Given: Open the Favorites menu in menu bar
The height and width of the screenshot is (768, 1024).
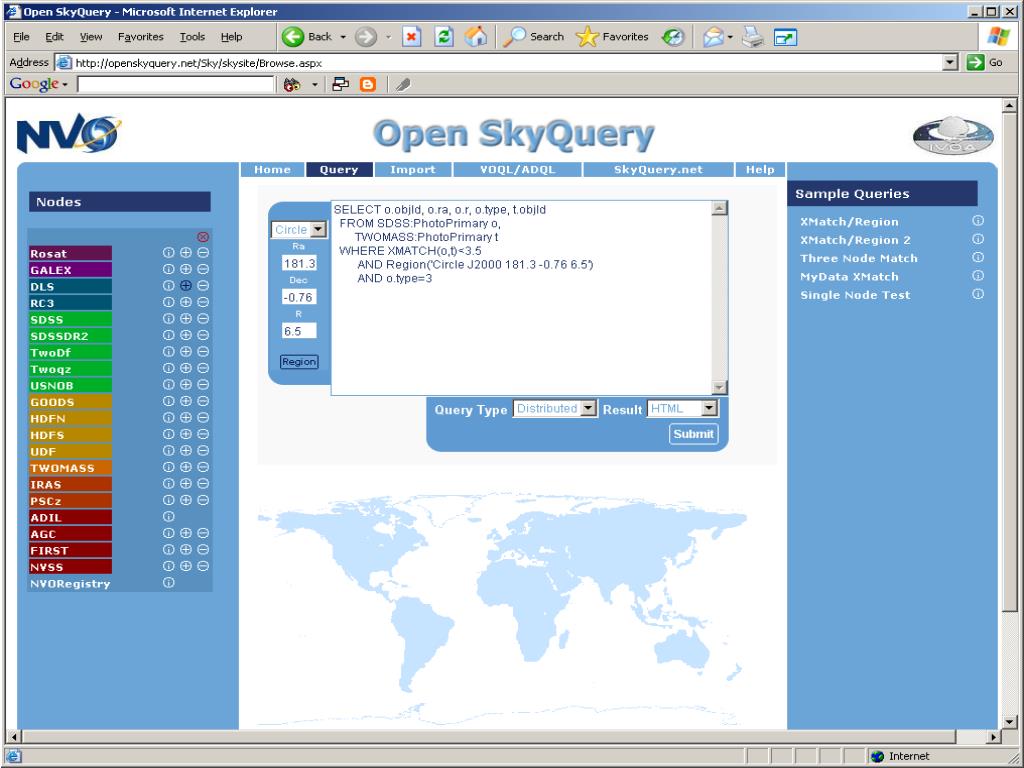Looking at the screenshot, I should pyautogui.click(x=140, y=37).
